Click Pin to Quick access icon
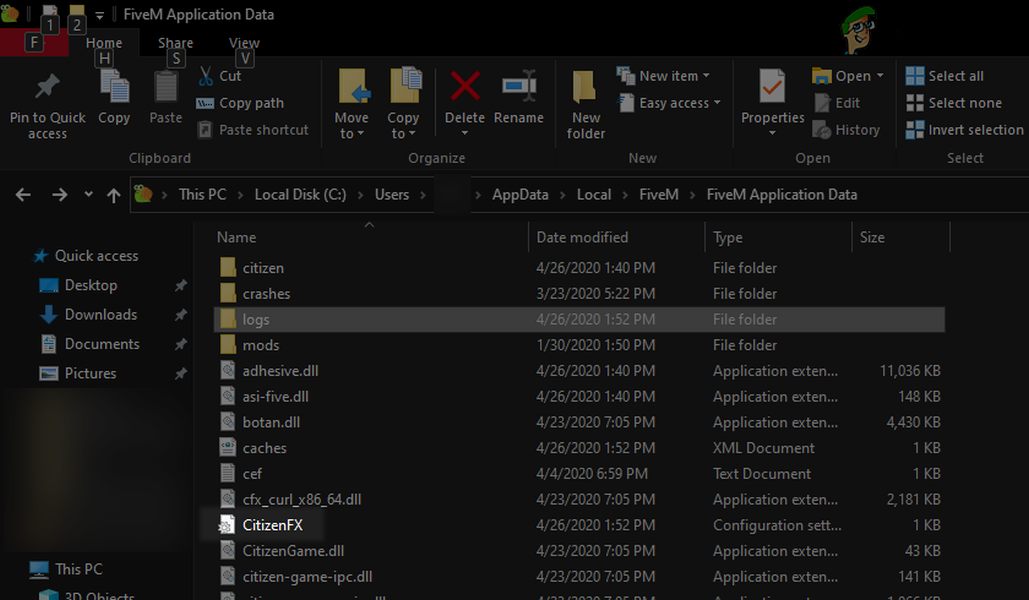 tap(47, 88)
